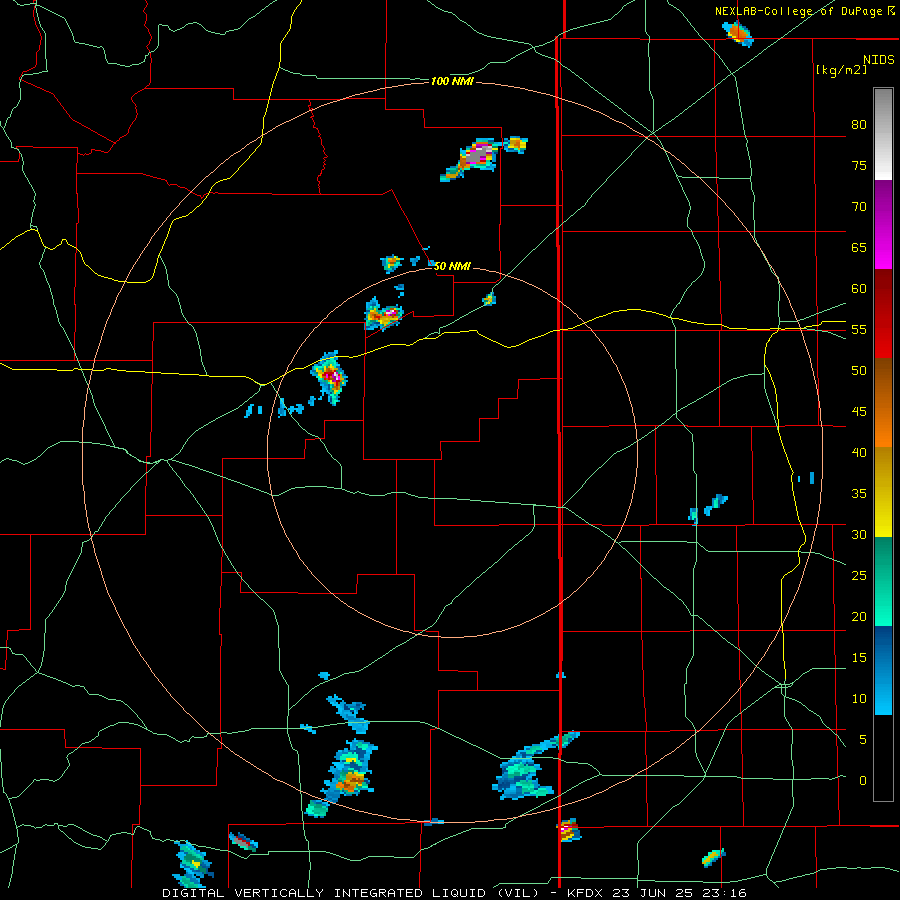Click the 20 value on the color scale
900x900 pixels.
coord(859,616)
